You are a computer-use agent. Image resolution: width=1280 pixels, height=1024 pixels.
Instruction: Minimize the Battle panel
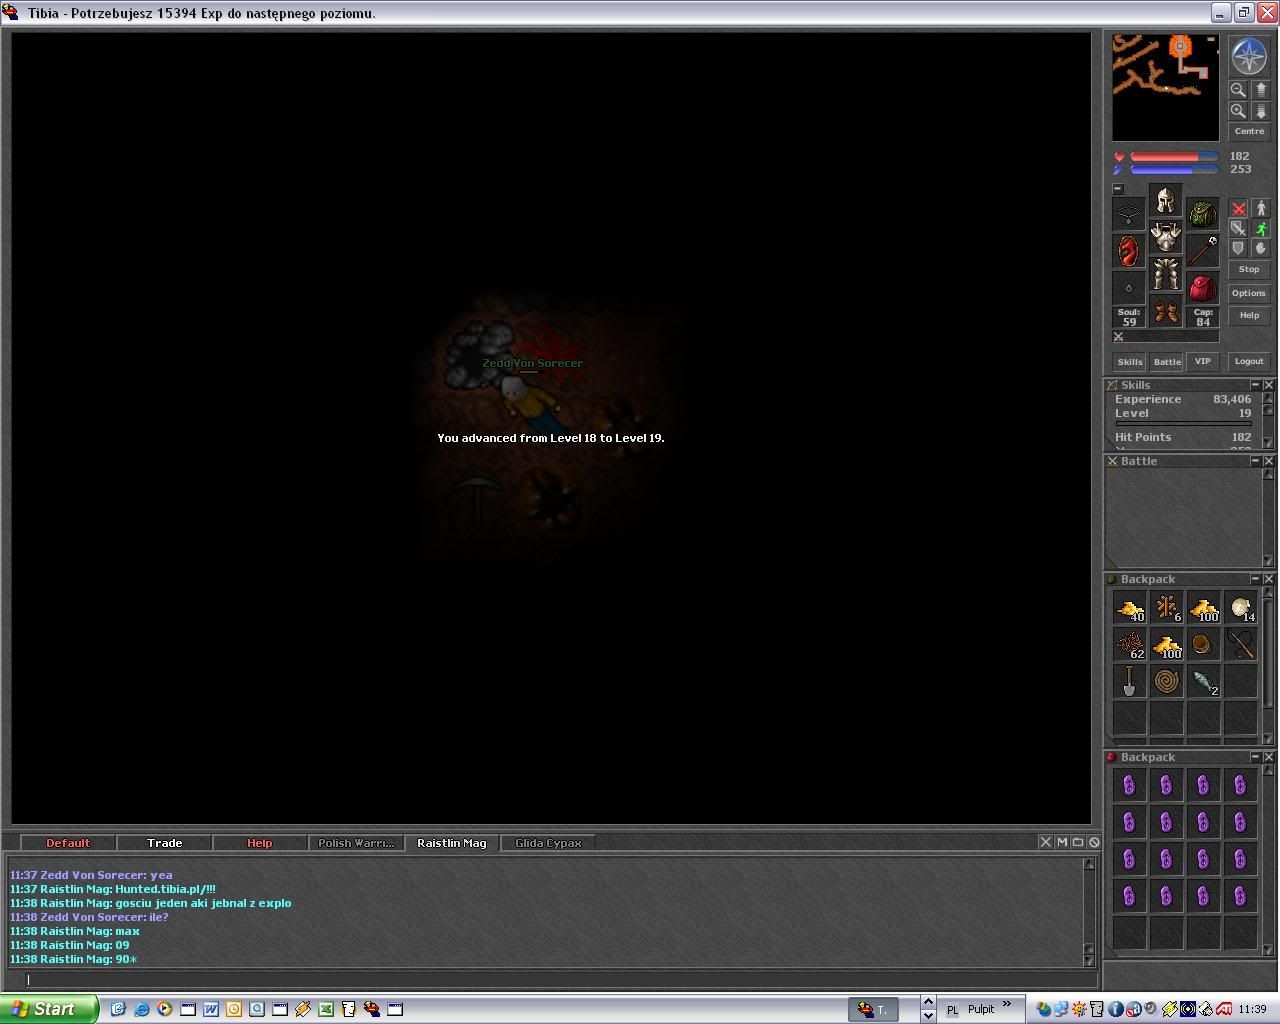(1255, 461)
